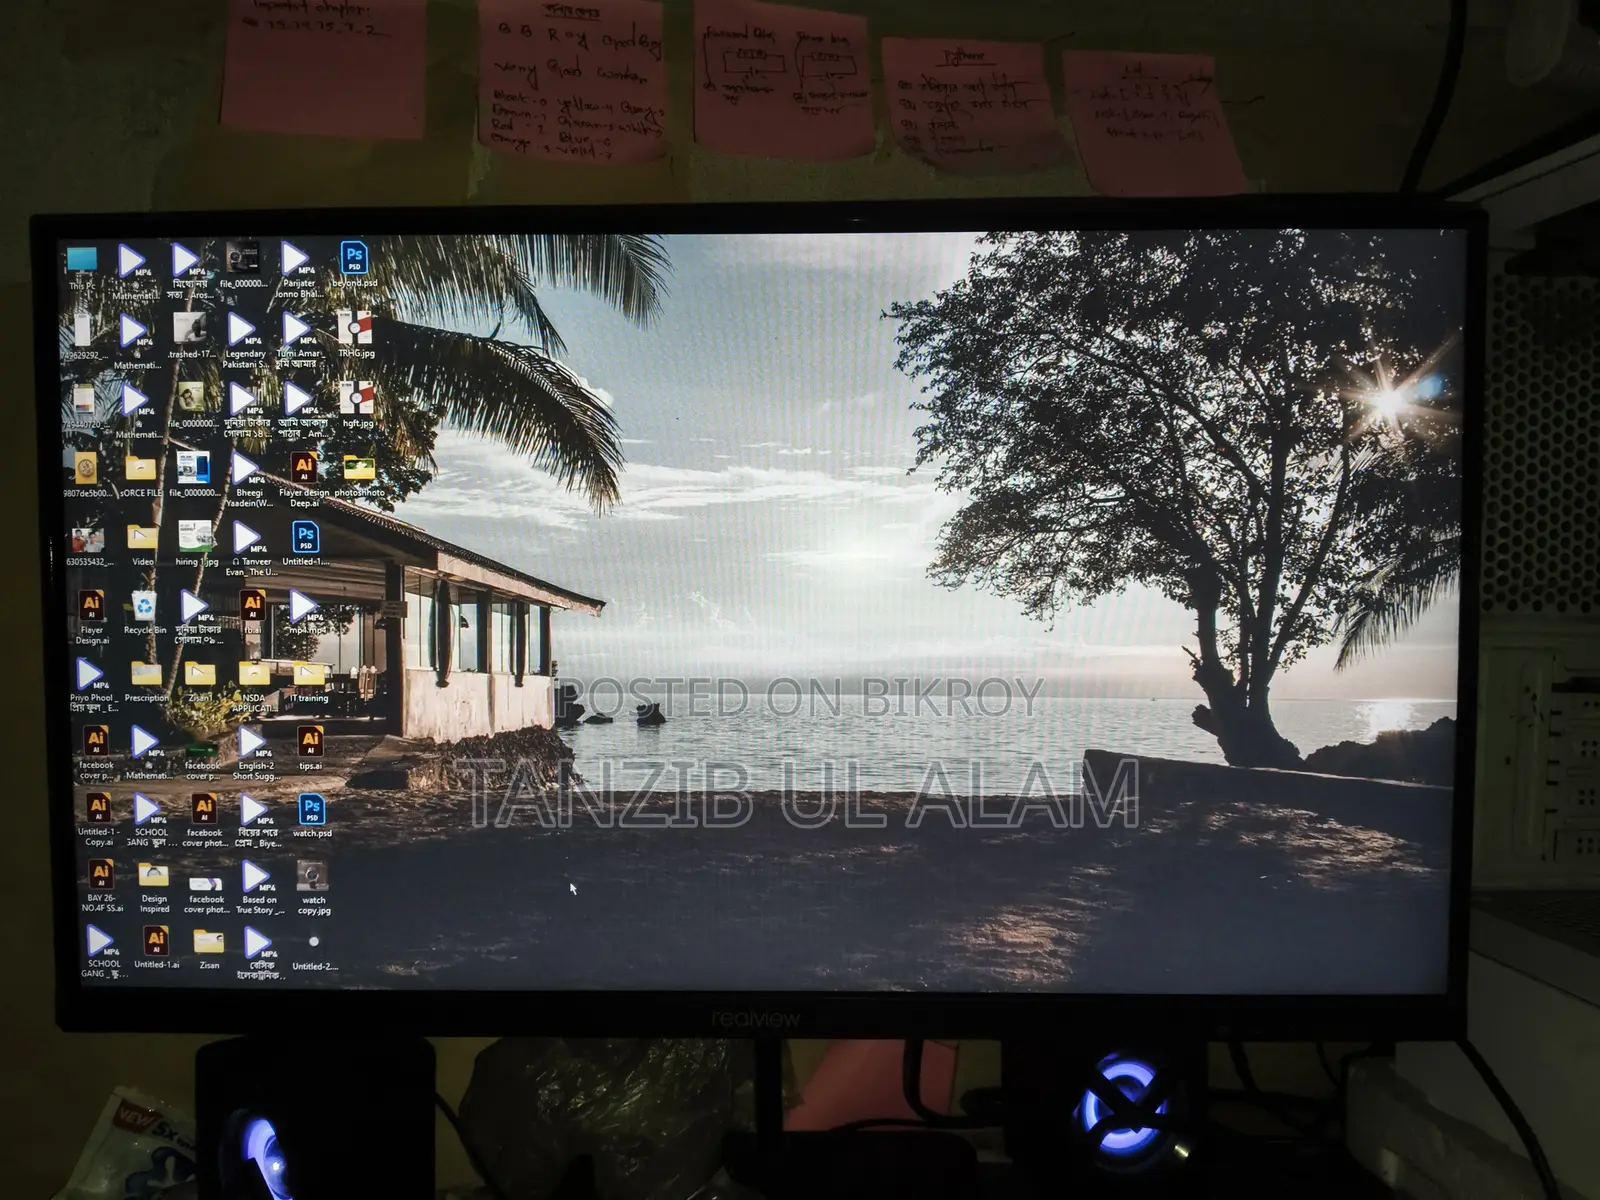Click the Prescription folder
Image resolution: width=1600 pixels, height=1200 pixels.
coord(146,681)
